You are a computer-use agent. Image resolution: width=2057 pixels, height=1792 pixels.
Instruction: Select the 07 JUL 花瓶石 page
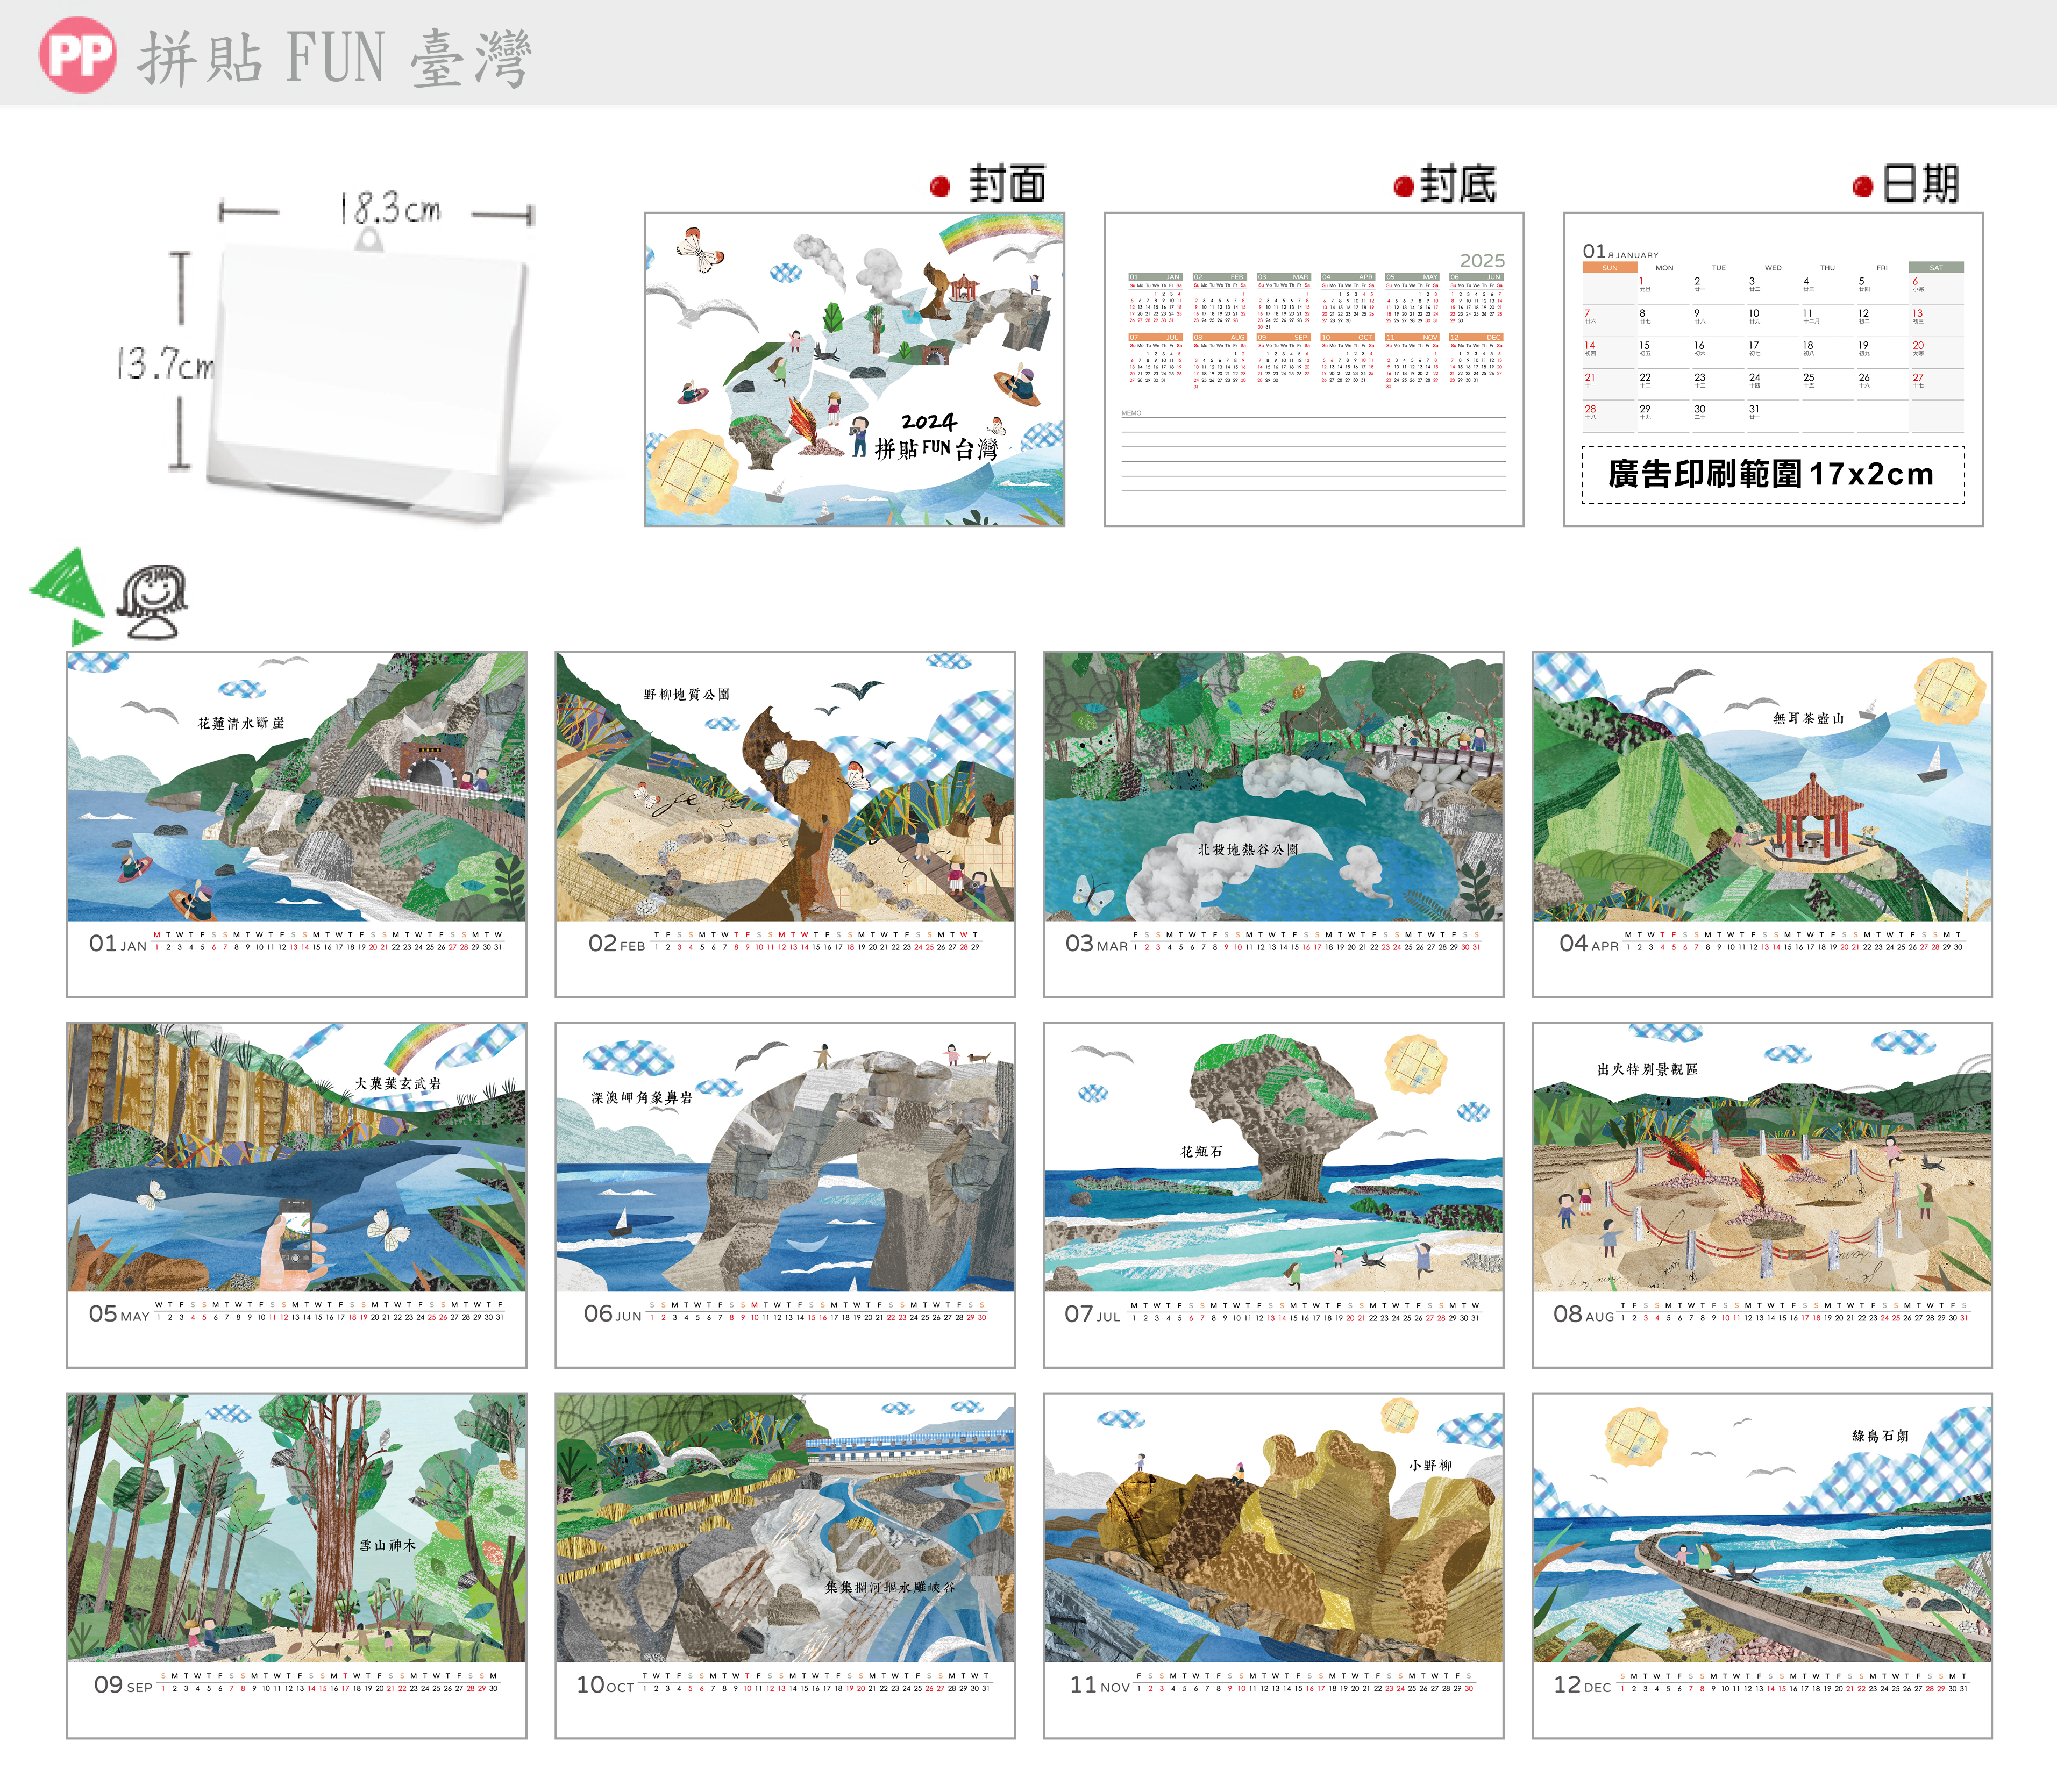pyautogui.click(x=1273, y=1194)
